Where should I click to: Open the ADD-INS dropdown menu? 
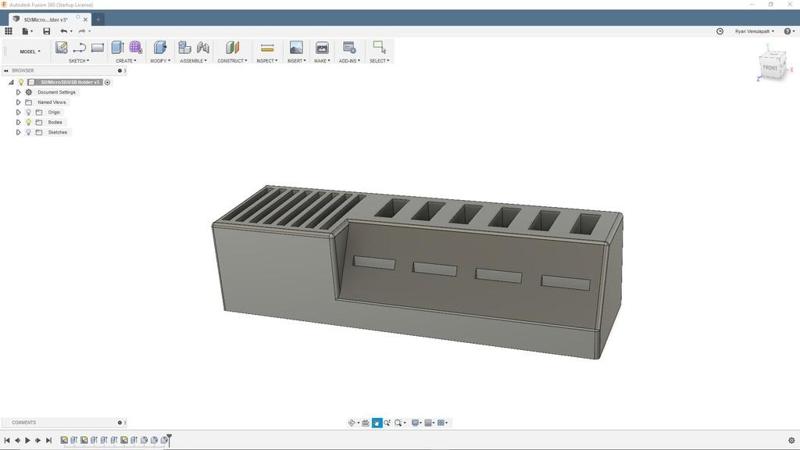click(x=349, y=61)
